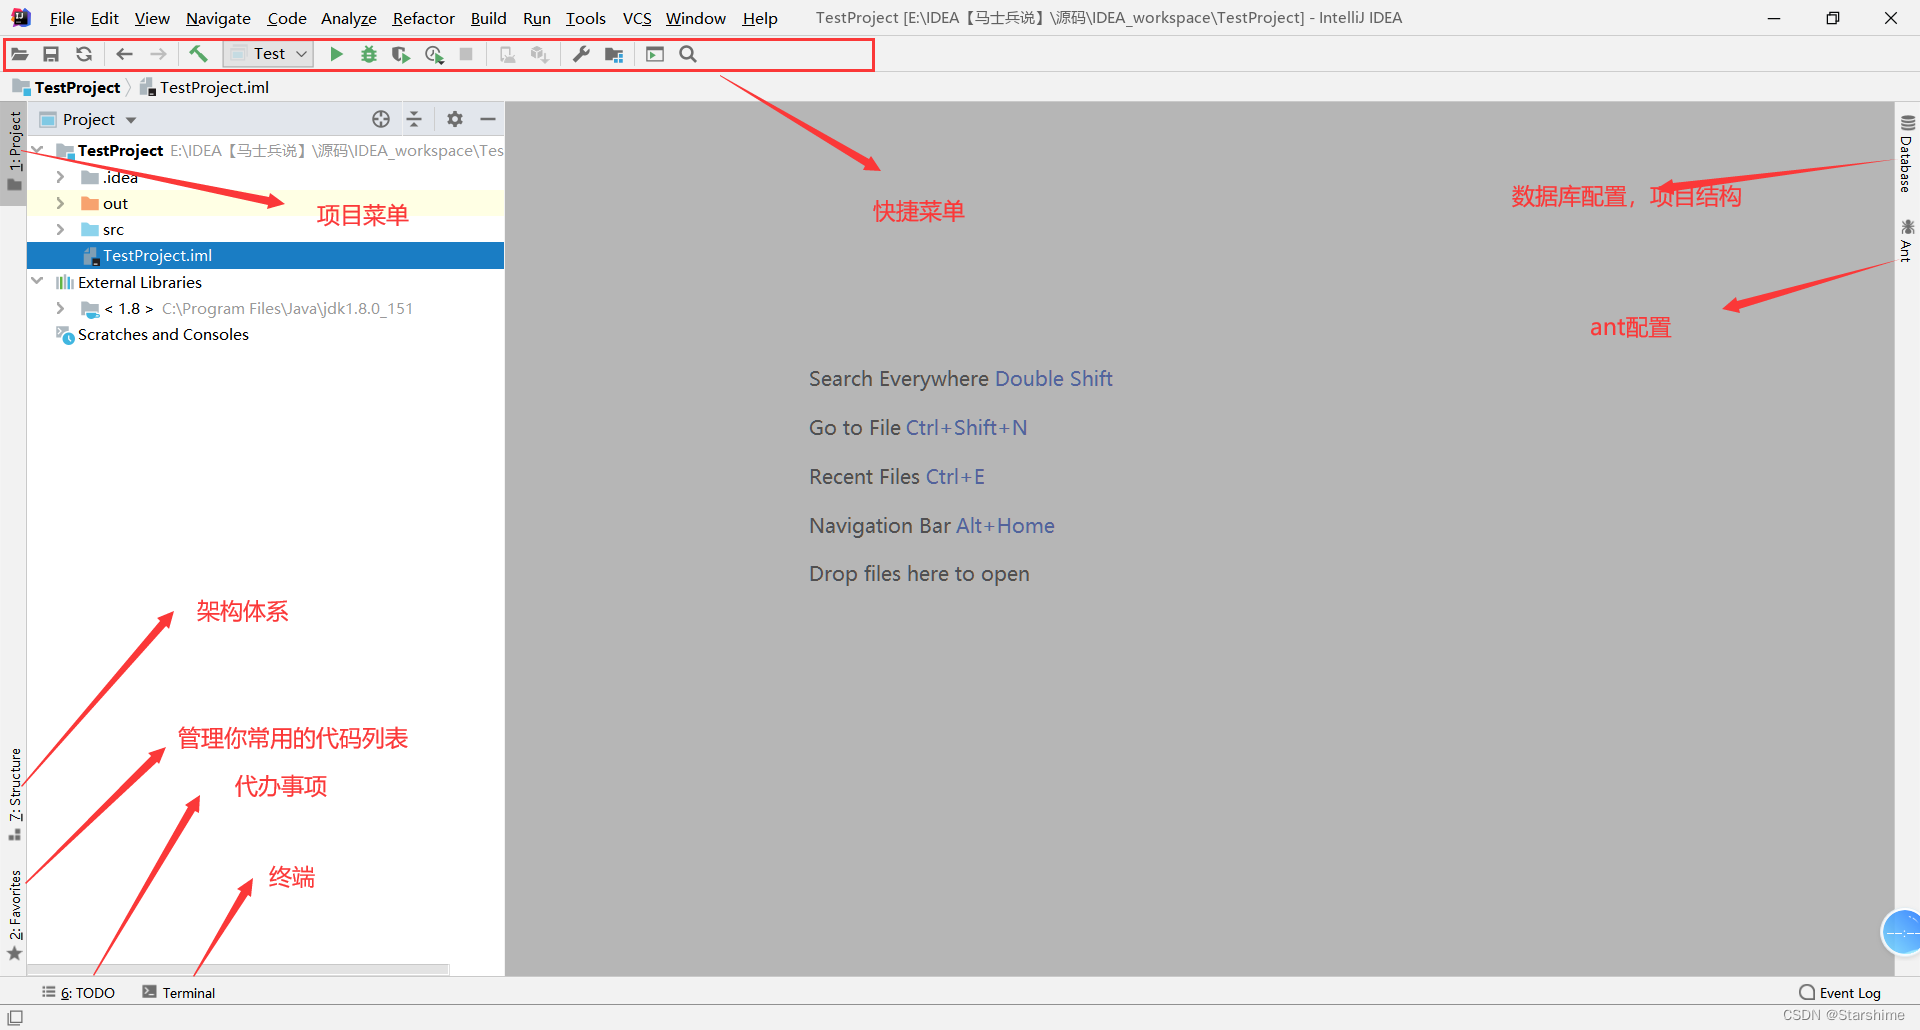Open the Build menu
This screenshot has width=1920, height=1030.
point(488,18)
